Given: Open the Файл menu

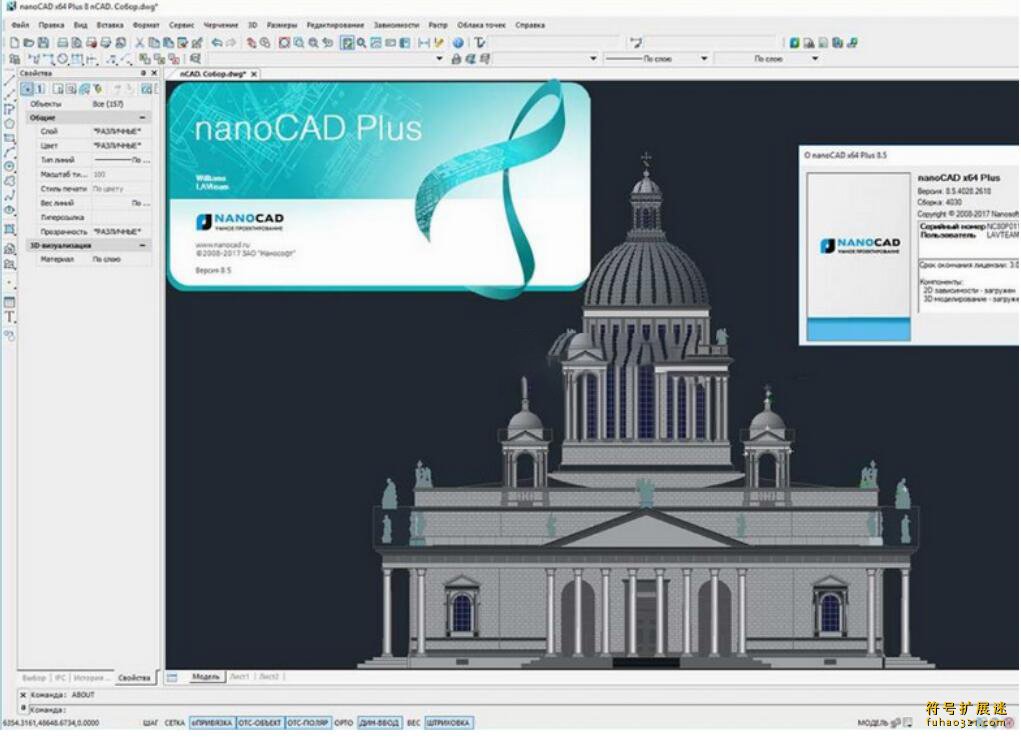Looking at the screenshot, I should [x=20, y=25].
